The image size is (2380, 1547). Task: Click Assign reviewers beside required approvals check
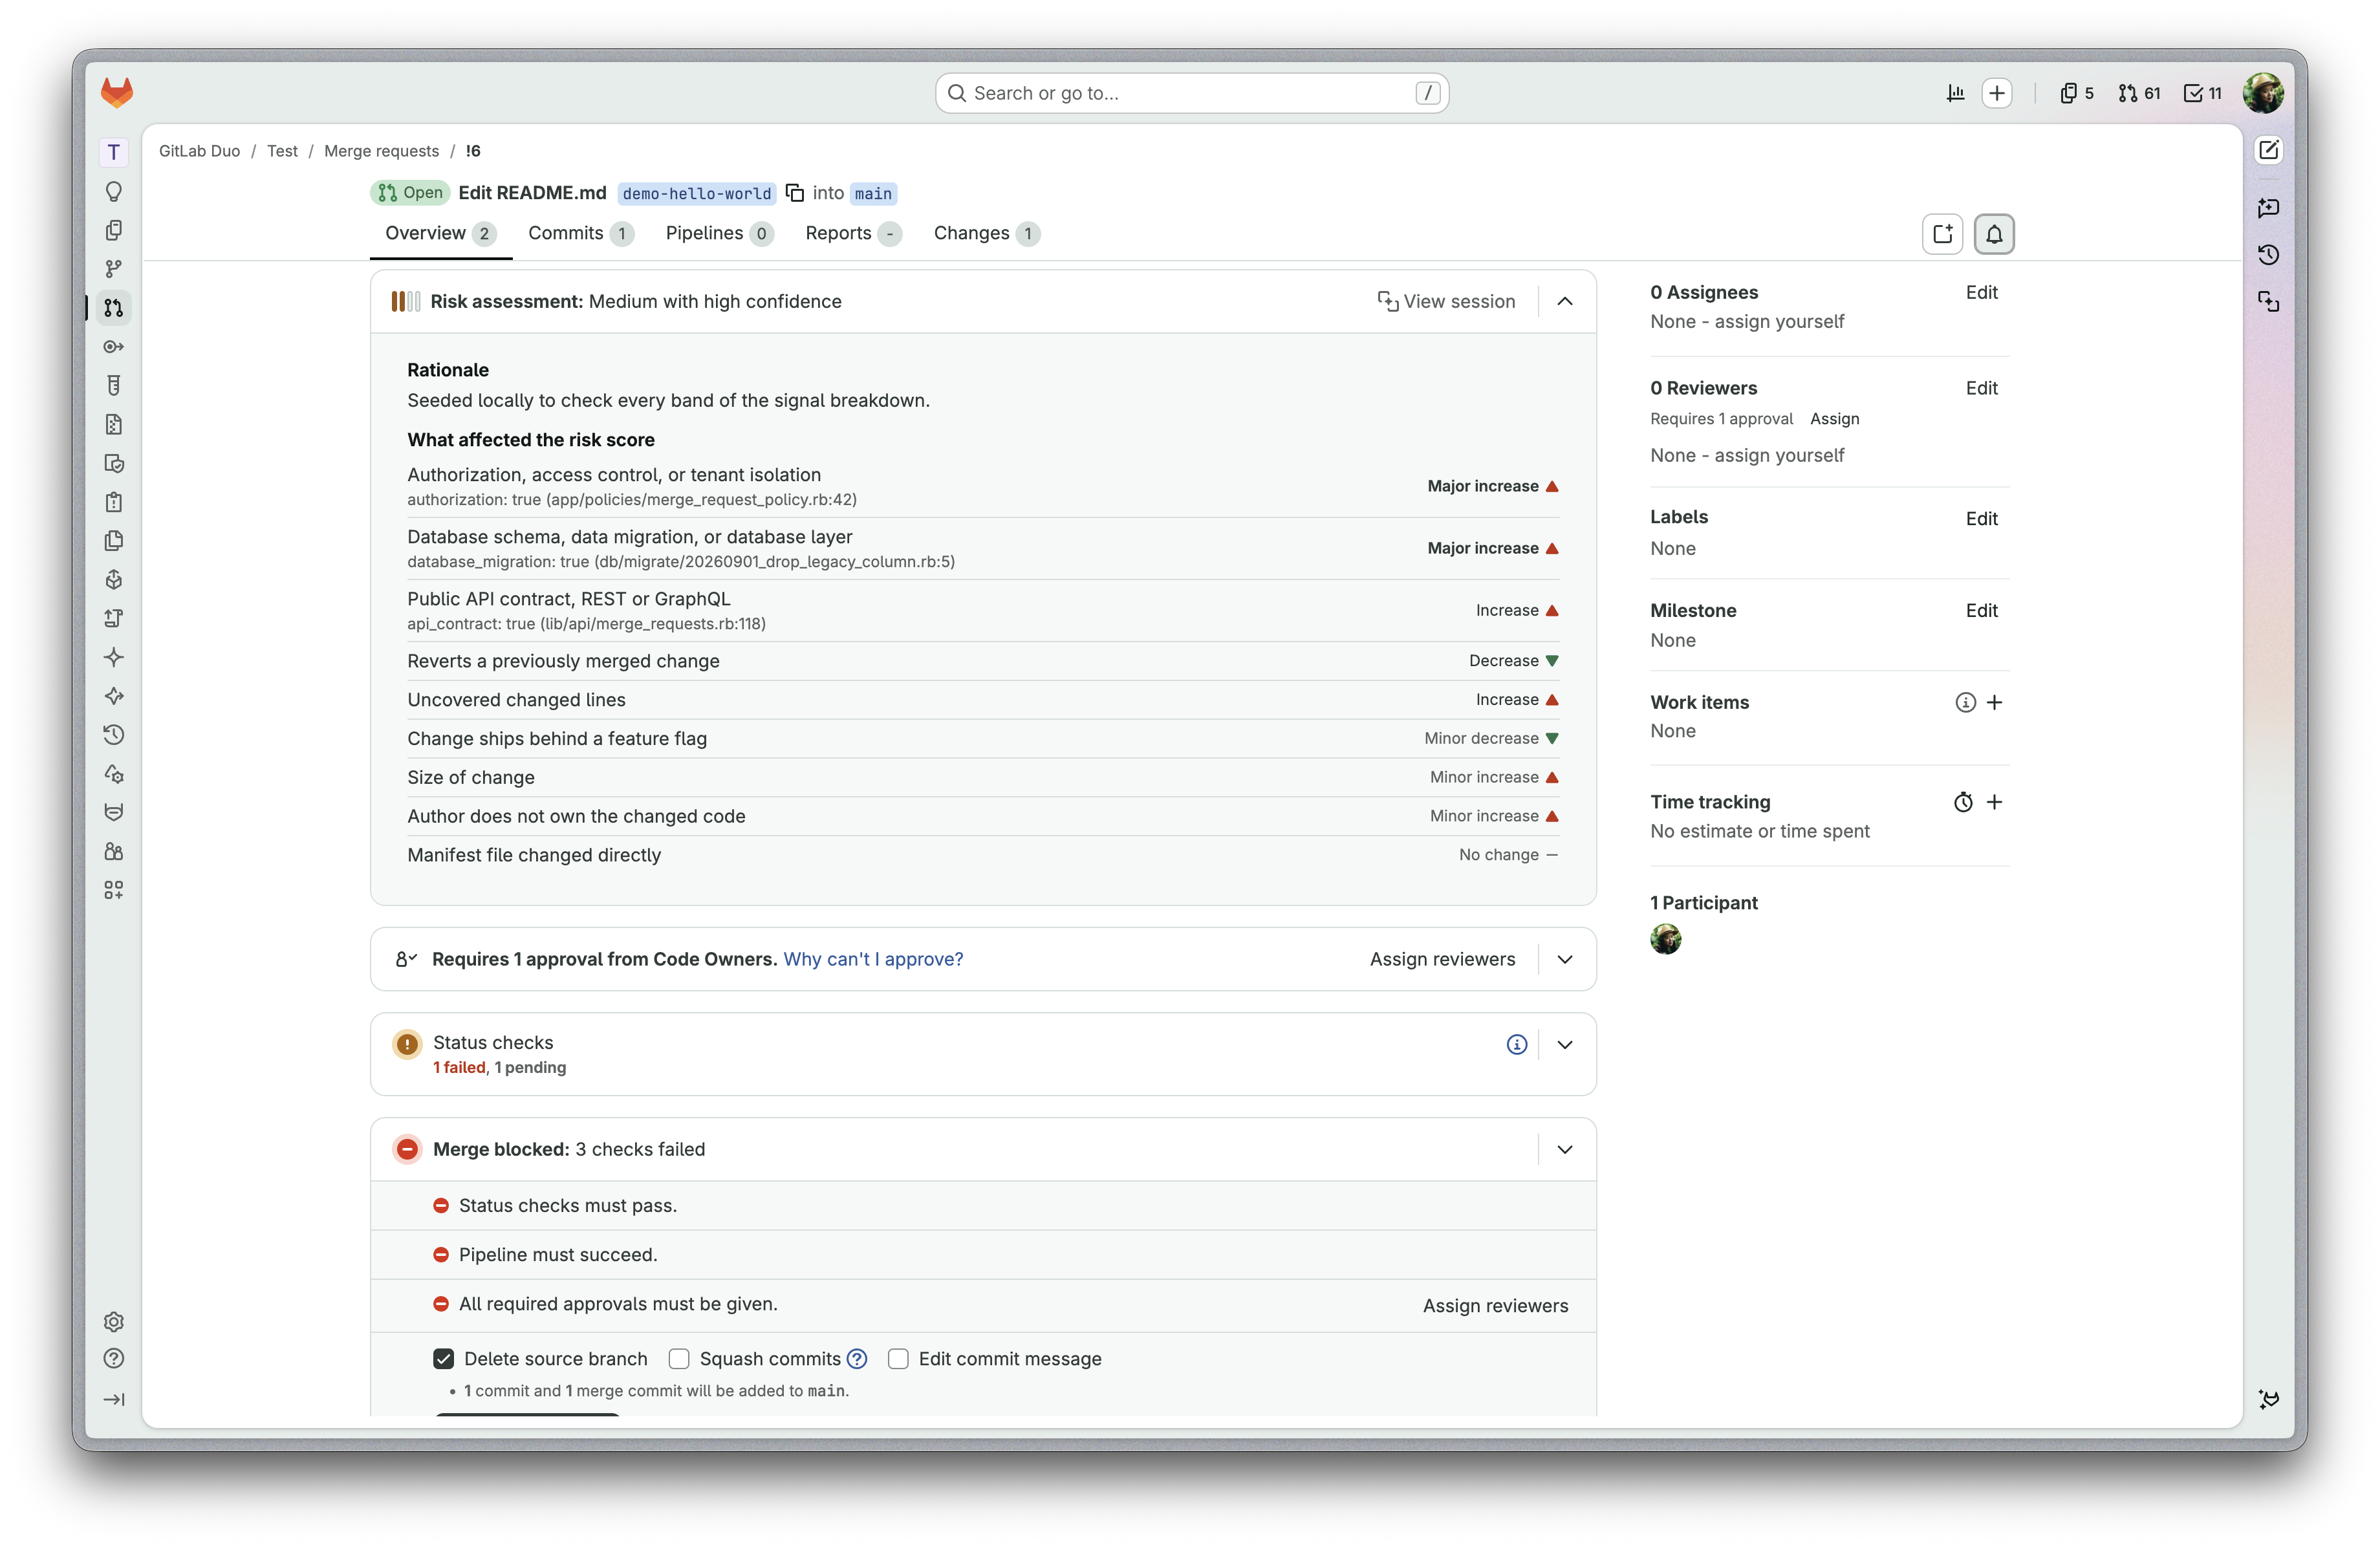(1495, 1305)
